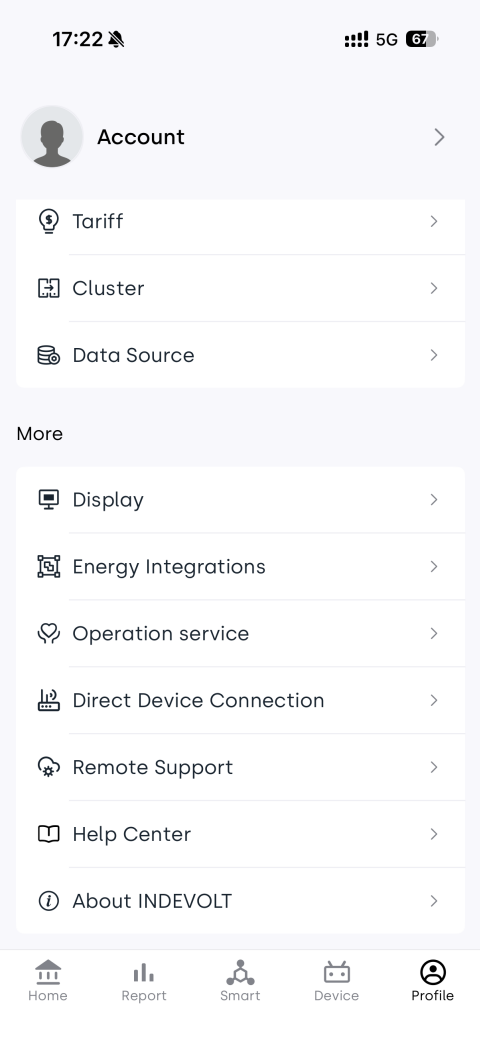Expand Tariff using its right chevron
480x1044 pixels.
coord(433,221)
